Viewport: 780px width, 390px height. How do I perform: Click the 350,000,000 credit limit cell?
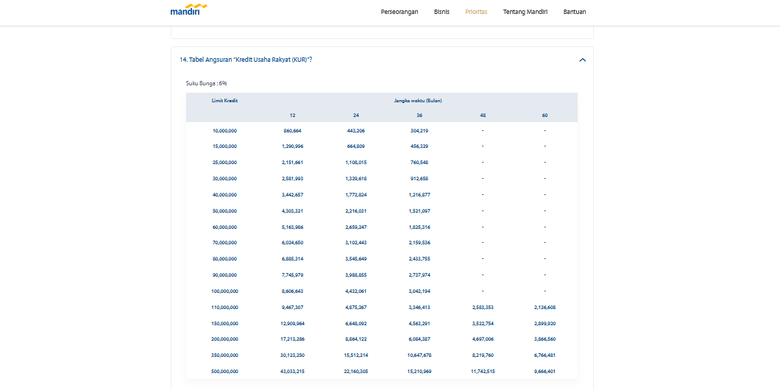[x=225, y=355]
